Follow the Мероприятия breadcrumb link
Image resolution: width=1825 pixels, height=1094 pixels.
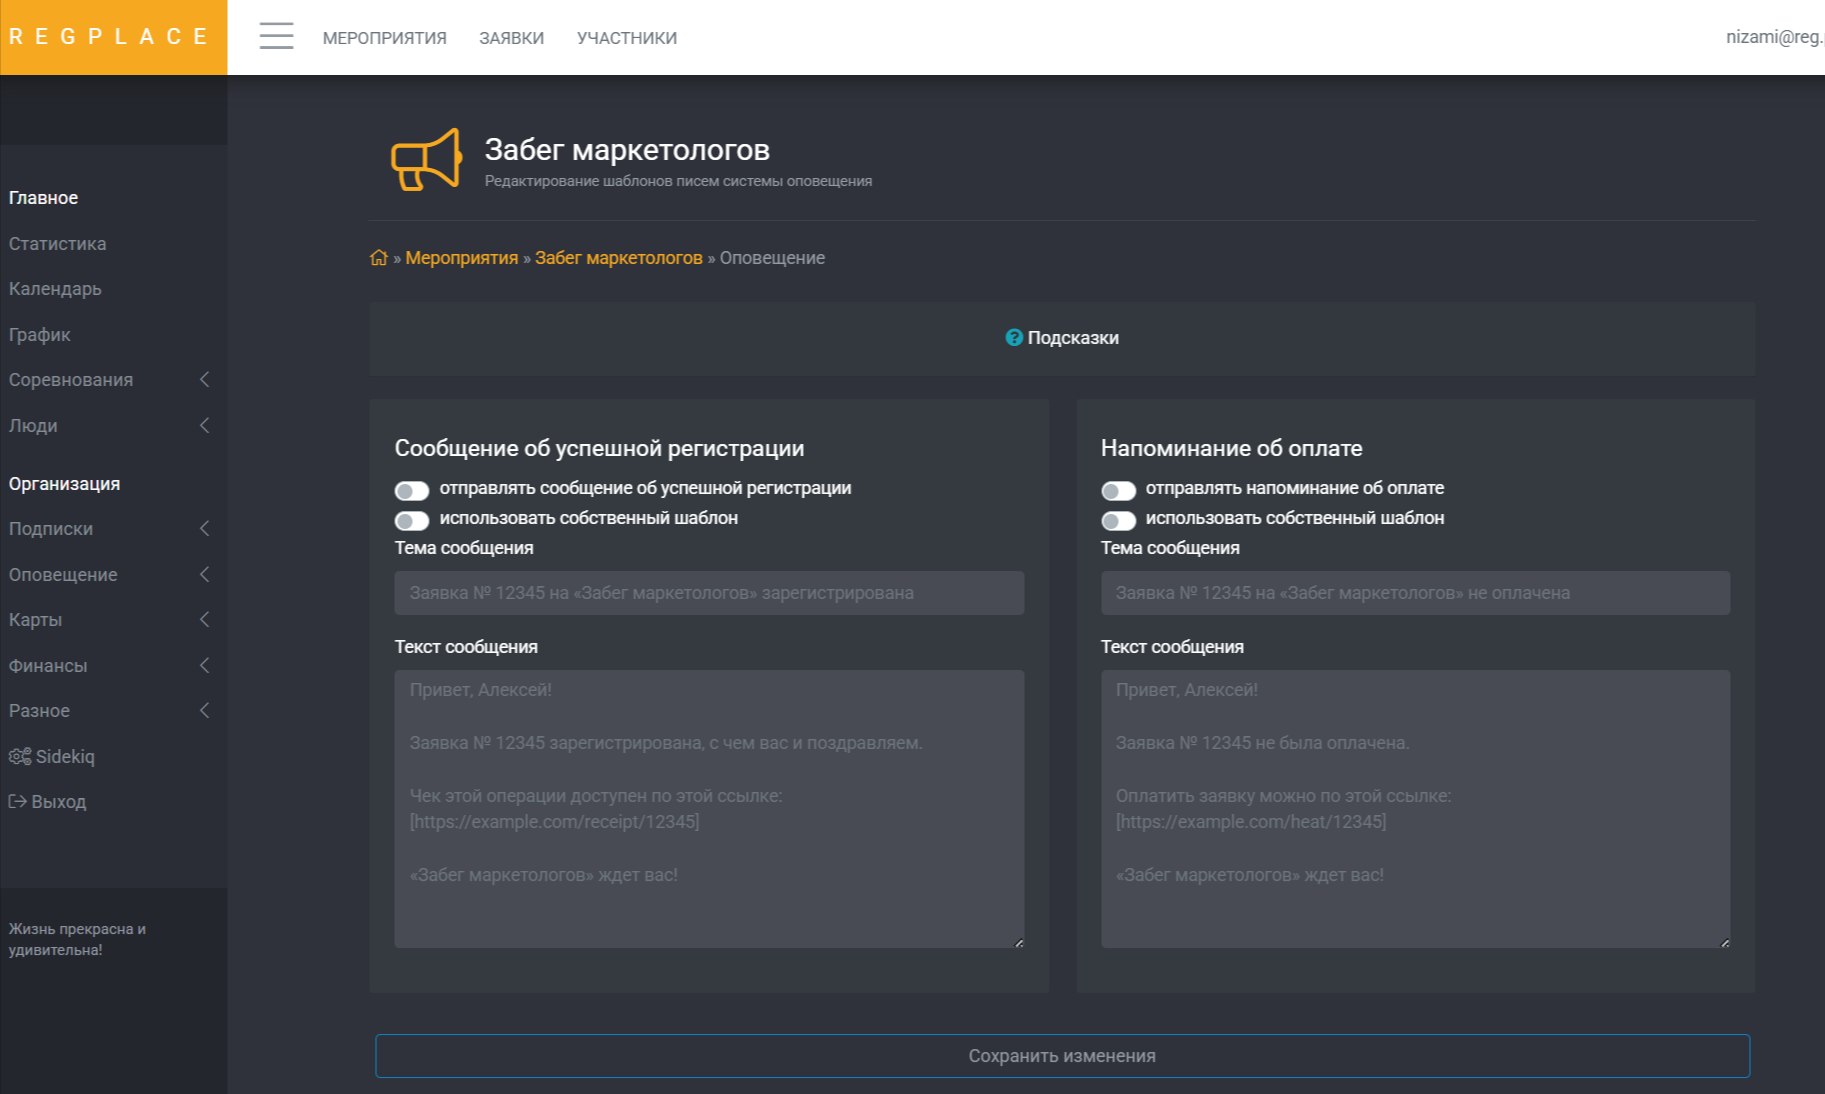(461, 257)
